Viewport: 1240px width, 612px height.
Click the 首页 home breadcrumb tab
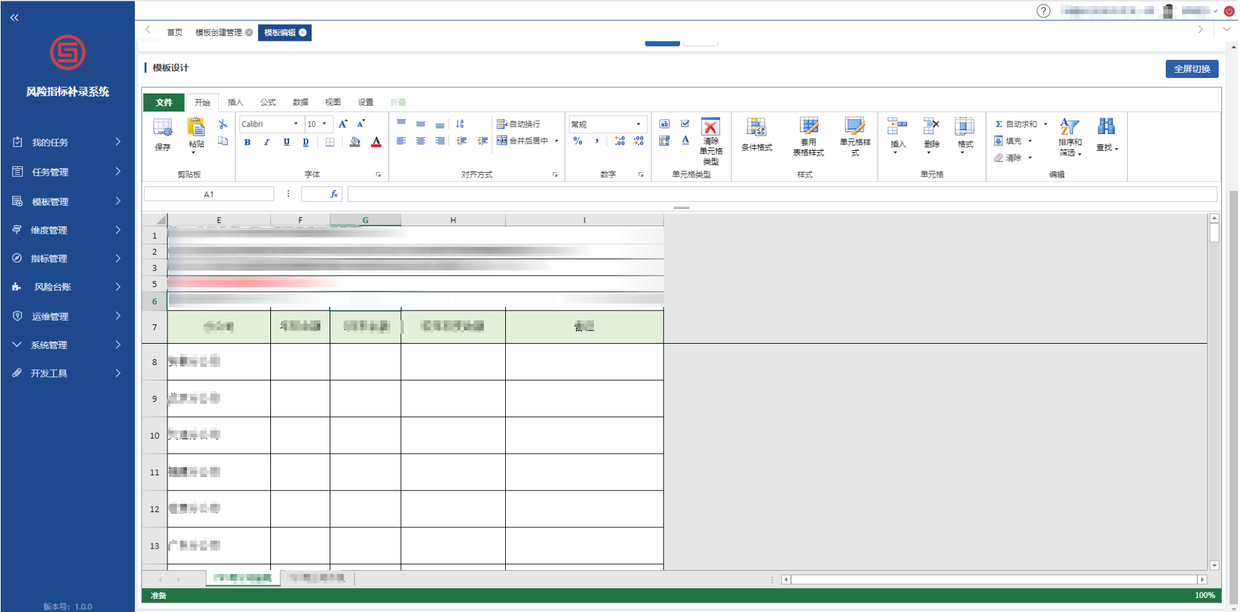175,32
